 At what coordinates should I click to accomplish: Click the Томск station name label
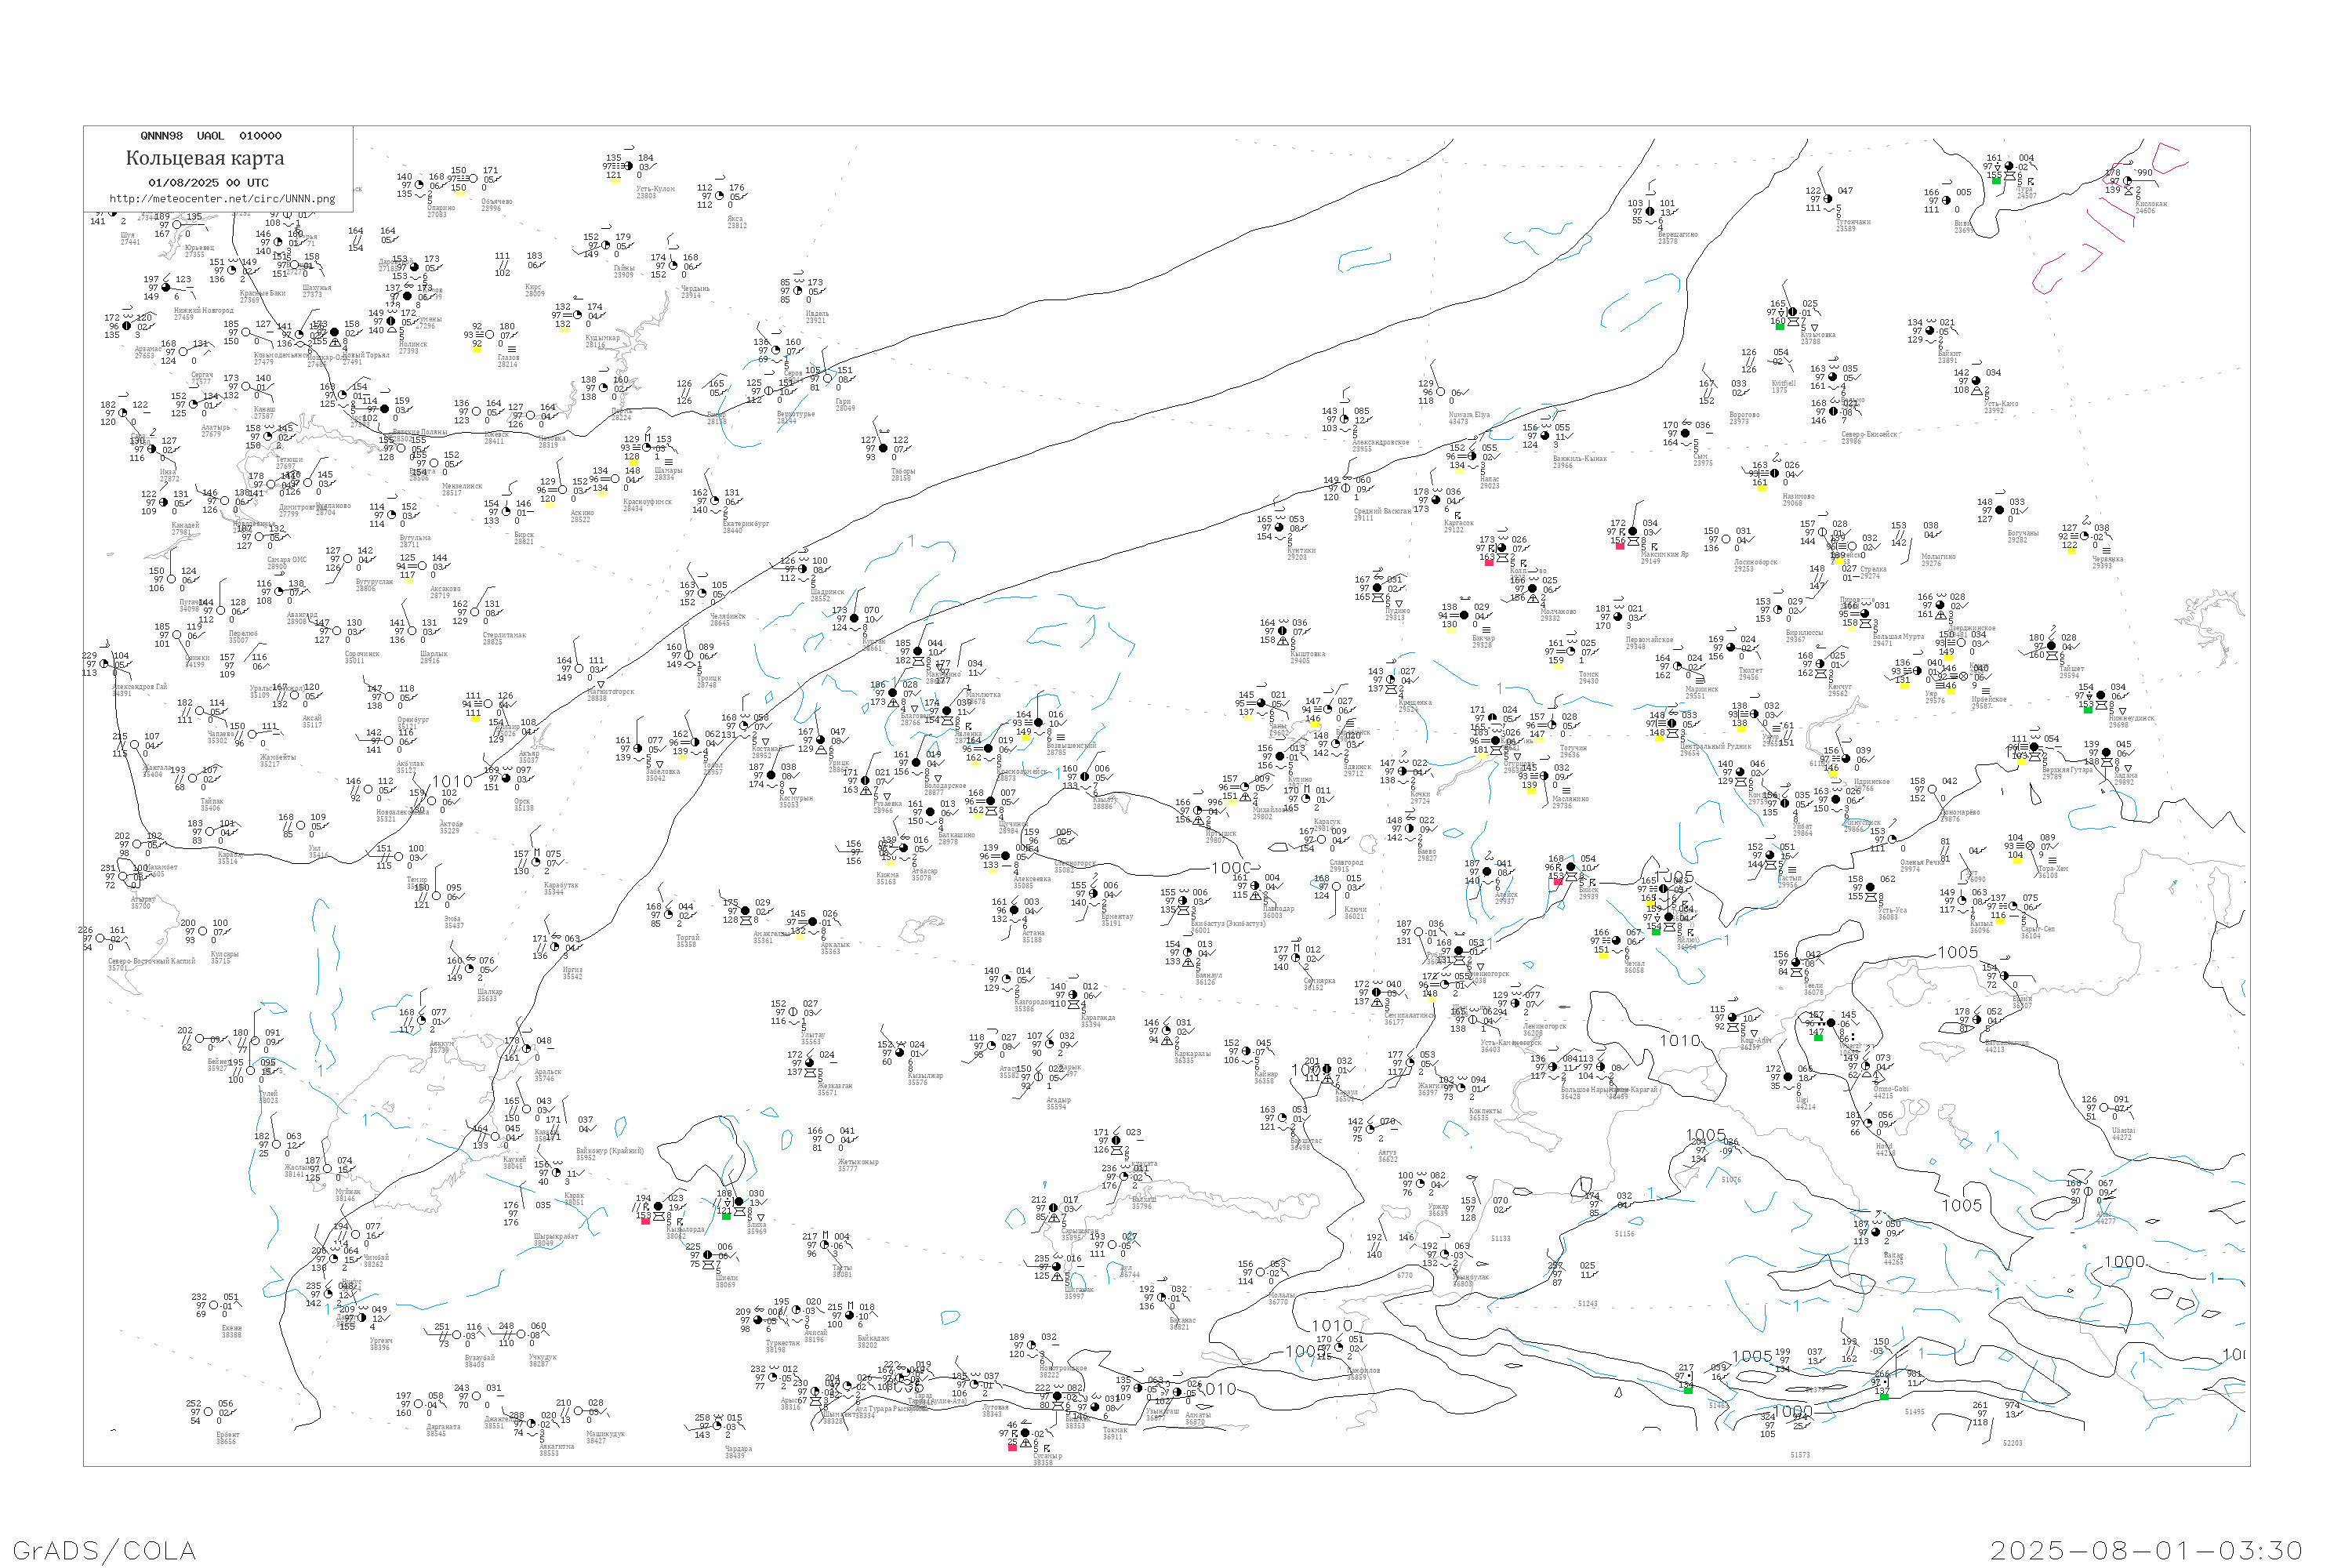[1588, 675]
